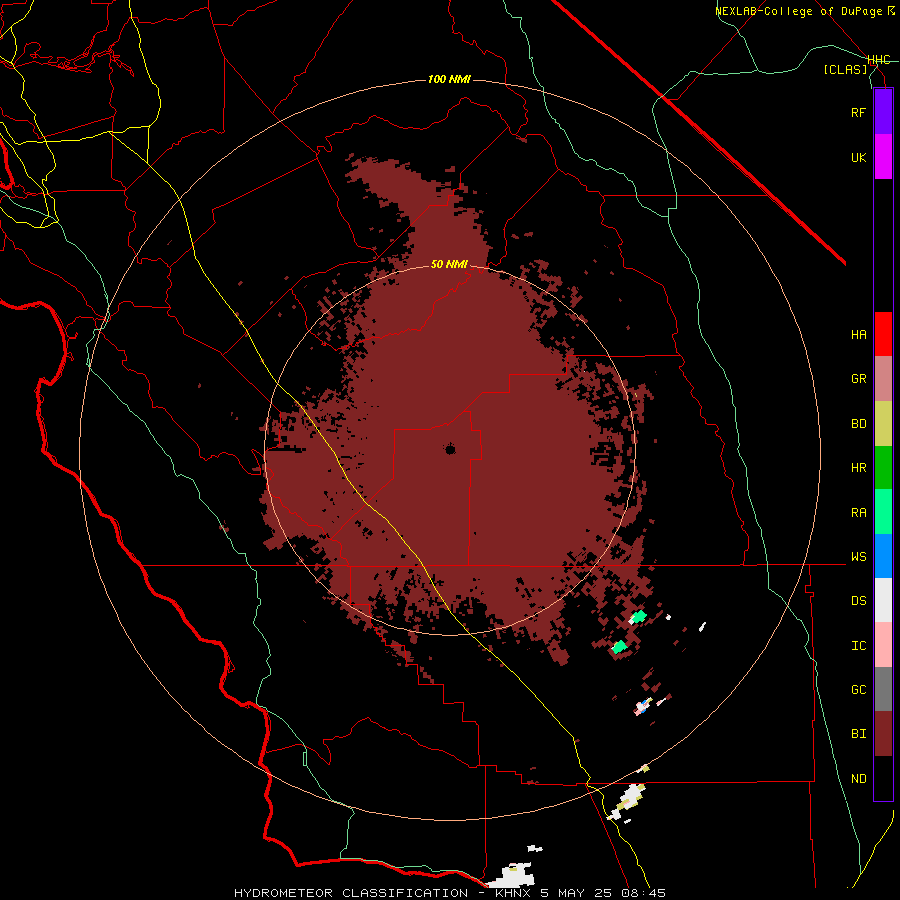Click the IC pink legend swatch
The image size is (900, 900).
[x=883, y=645]
